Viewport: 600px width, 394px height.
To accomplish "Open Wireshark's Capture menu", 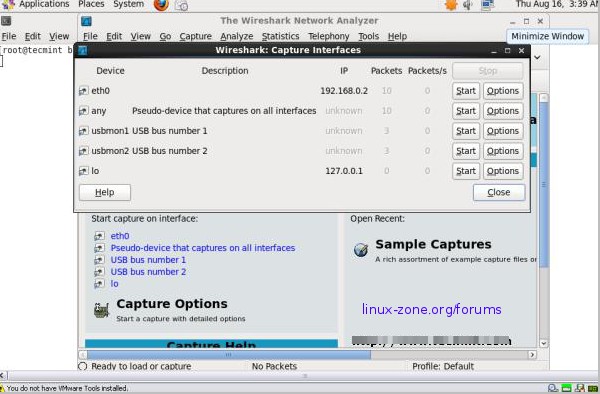I will pos(196,36).
